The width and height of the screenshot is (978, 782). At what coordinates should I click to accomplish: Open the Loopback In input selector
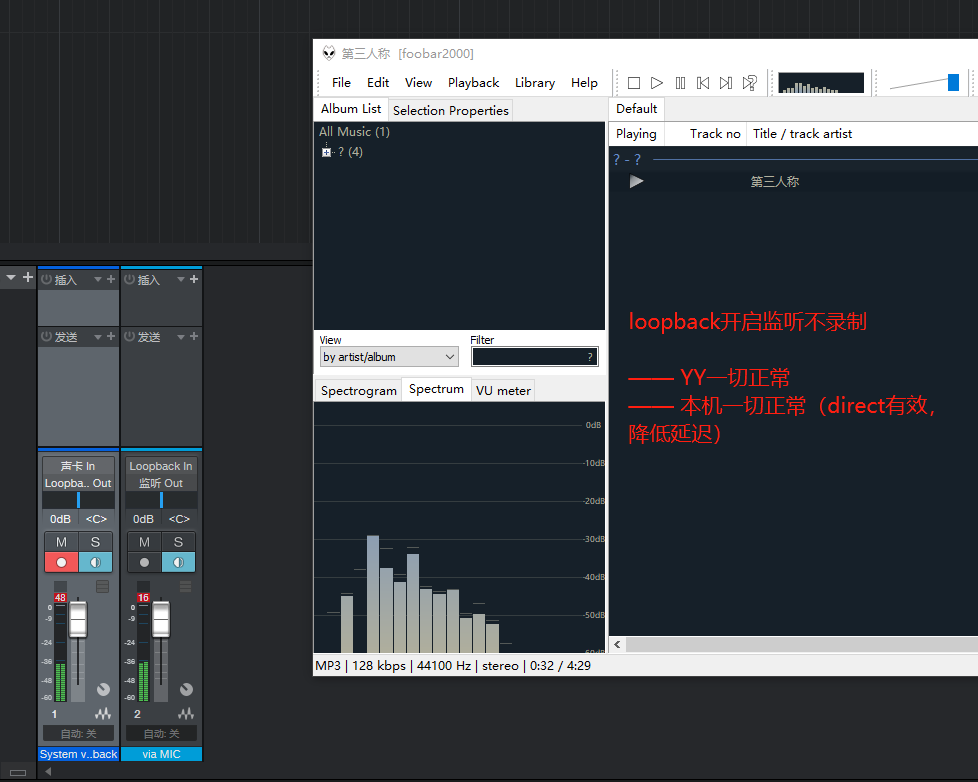coord(160,466)
